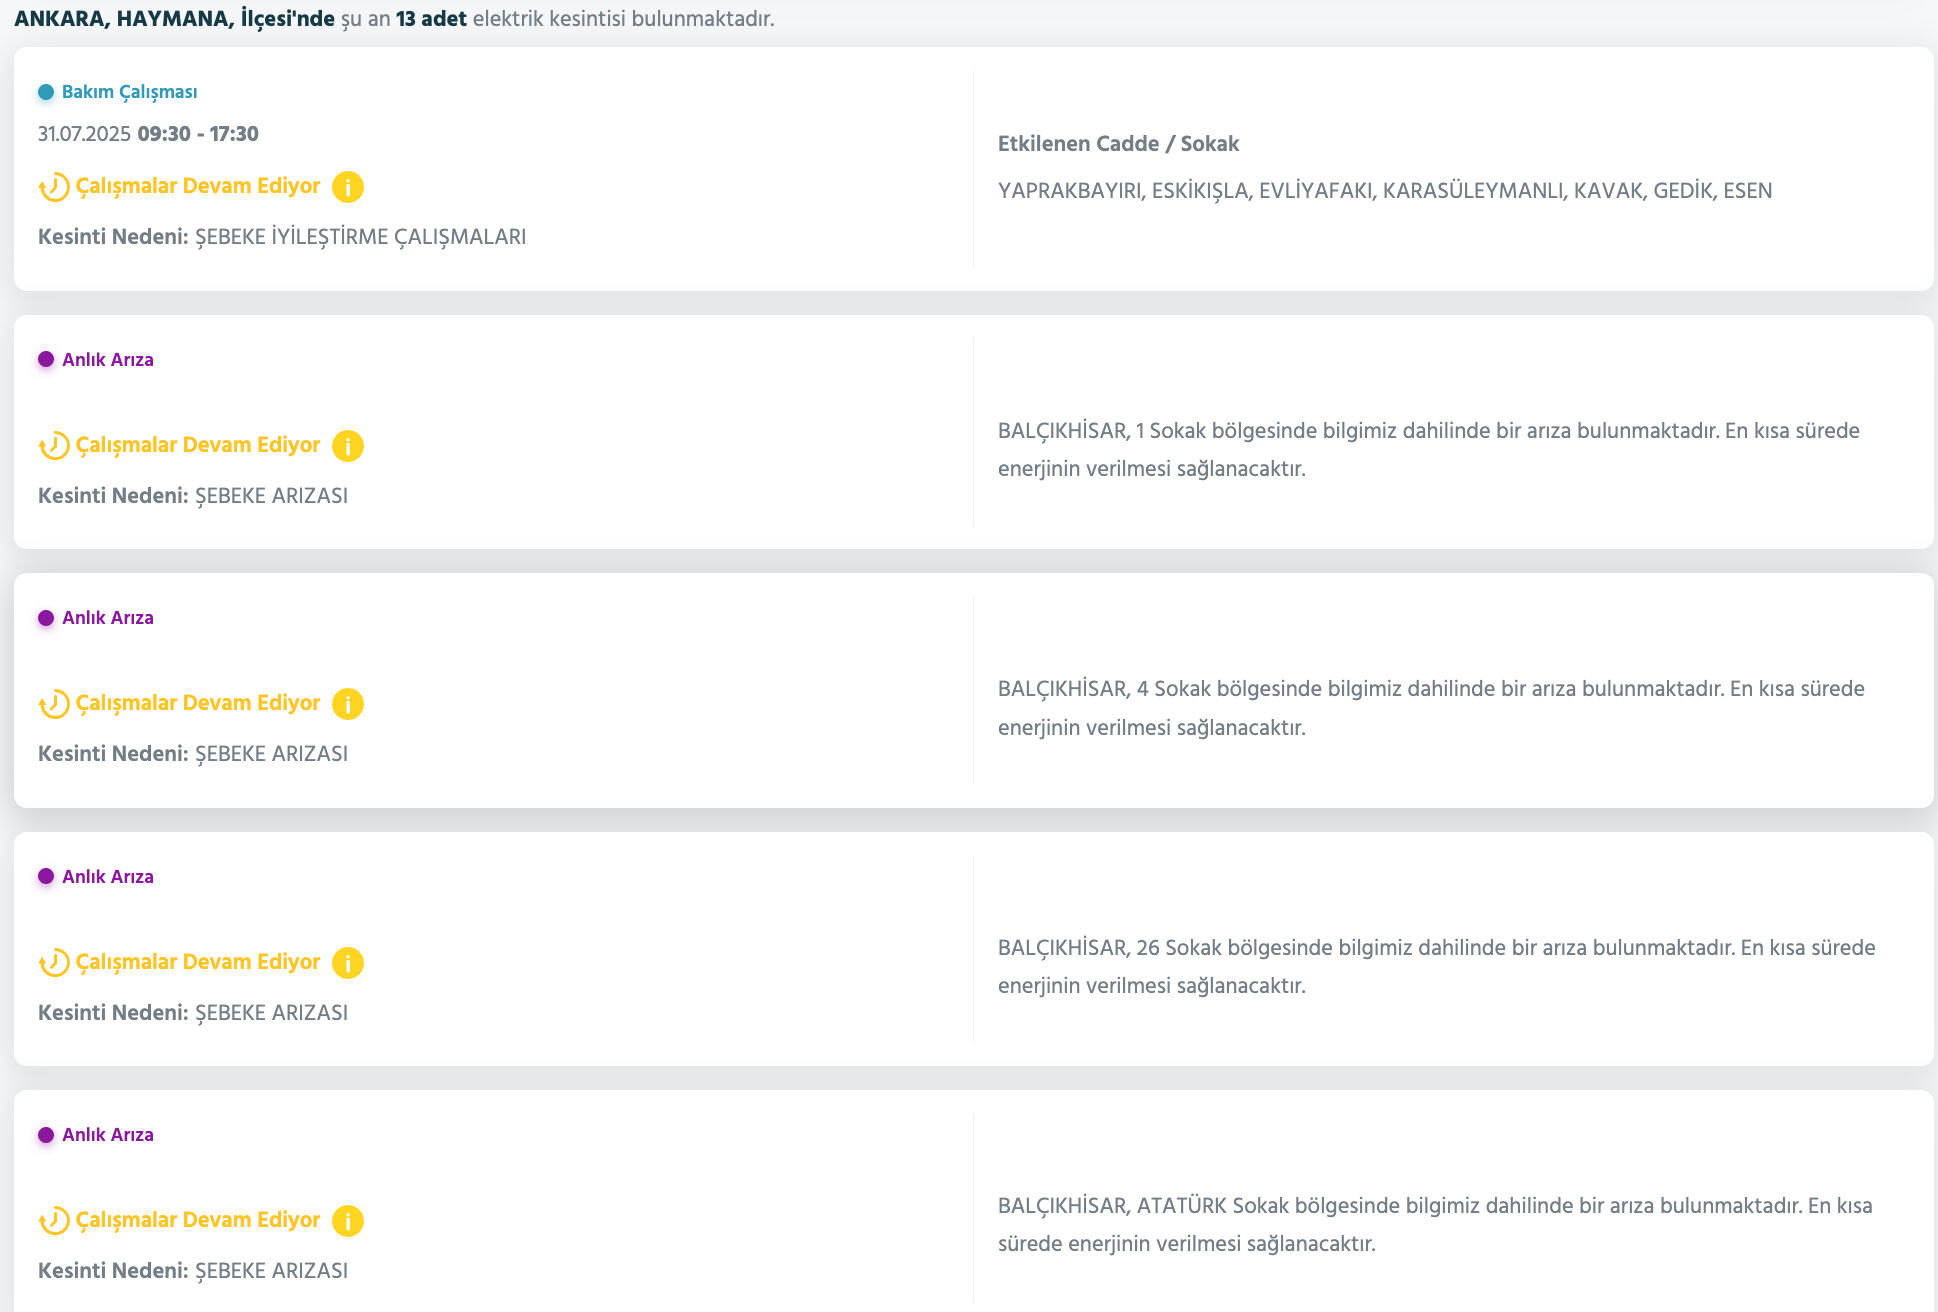The width and height of the screenshot is (1938, 1312).
Task: Click info icon on Bakım Çalışması card
Action: [347, 187]
